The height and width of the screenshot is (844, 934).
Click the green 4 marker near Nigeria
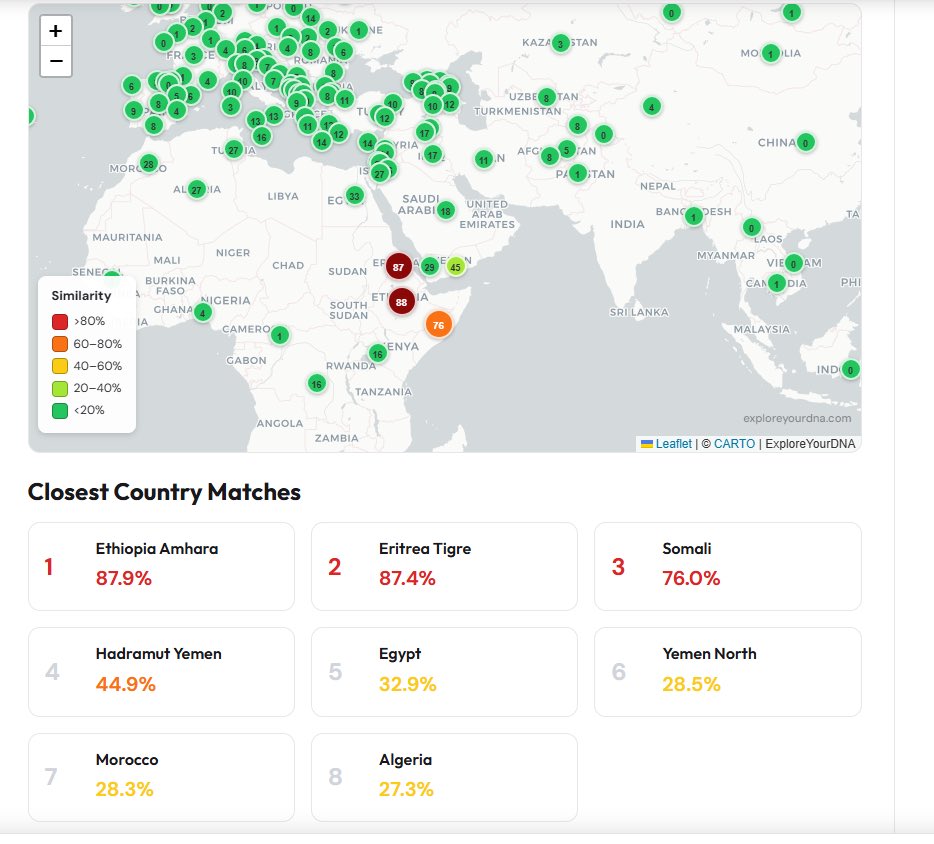click(x=203, y=313)
